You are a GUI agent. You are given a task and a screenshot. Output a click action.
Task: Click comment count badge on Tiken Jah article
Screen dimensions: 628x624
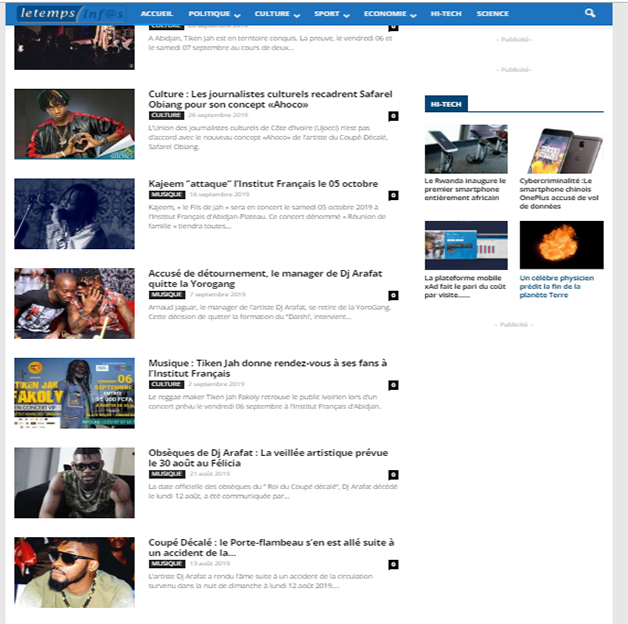point(393,385)
